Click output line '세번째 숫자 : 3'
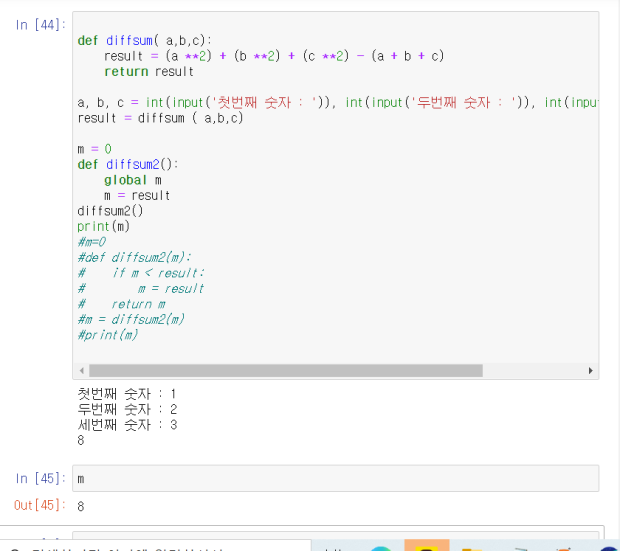The image size is (620, 551). [127, 425]
